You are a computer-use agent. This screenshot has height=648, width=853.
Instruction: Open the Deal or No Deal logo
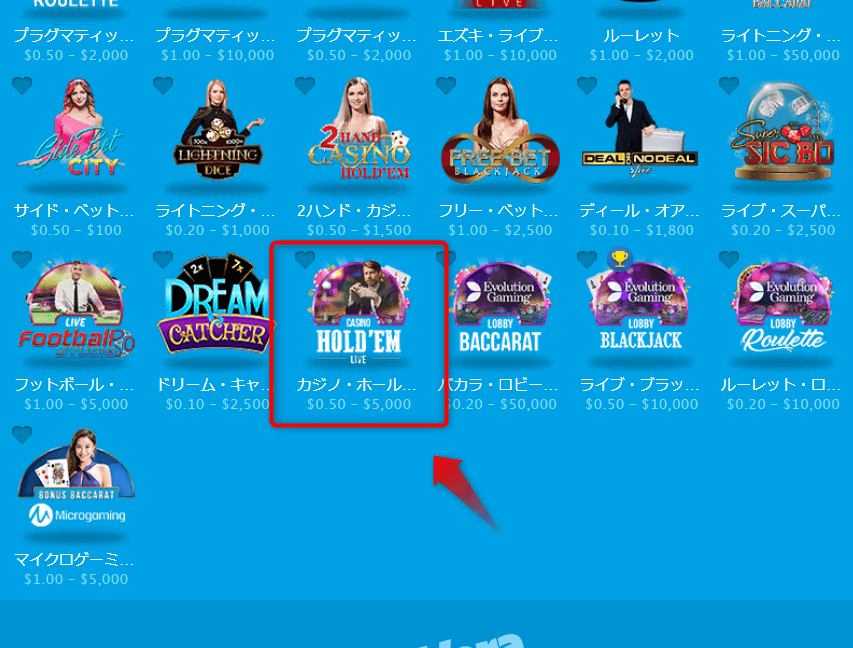pyautogui.click(x=640, y=129)
